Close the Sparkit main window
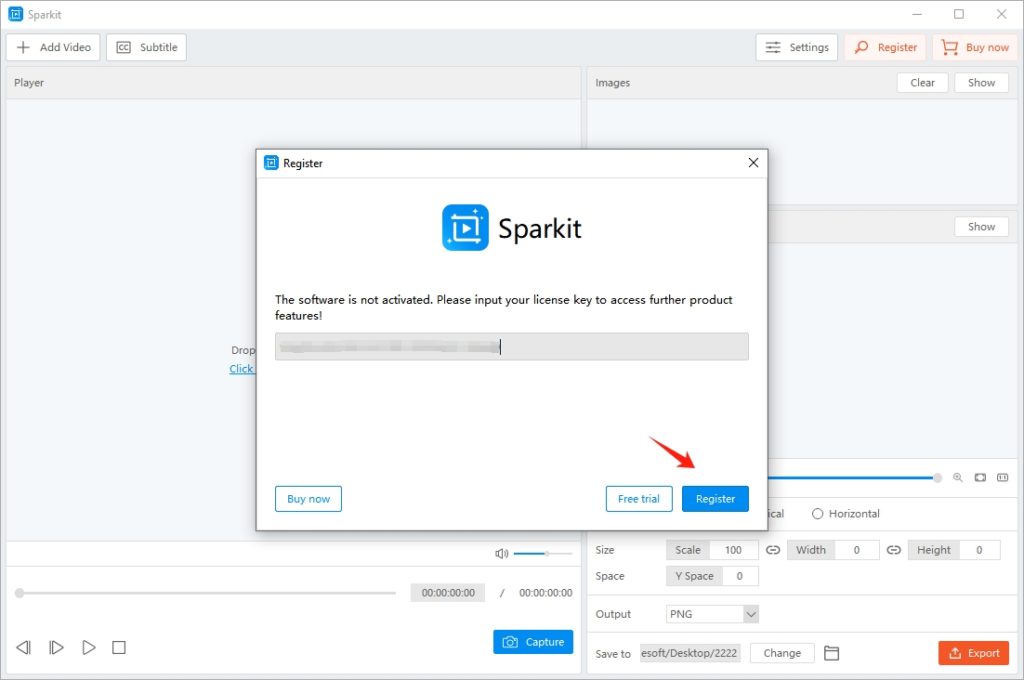Image resolution: width=1024 pixels, height=680 pixels. pos(1001,14)
